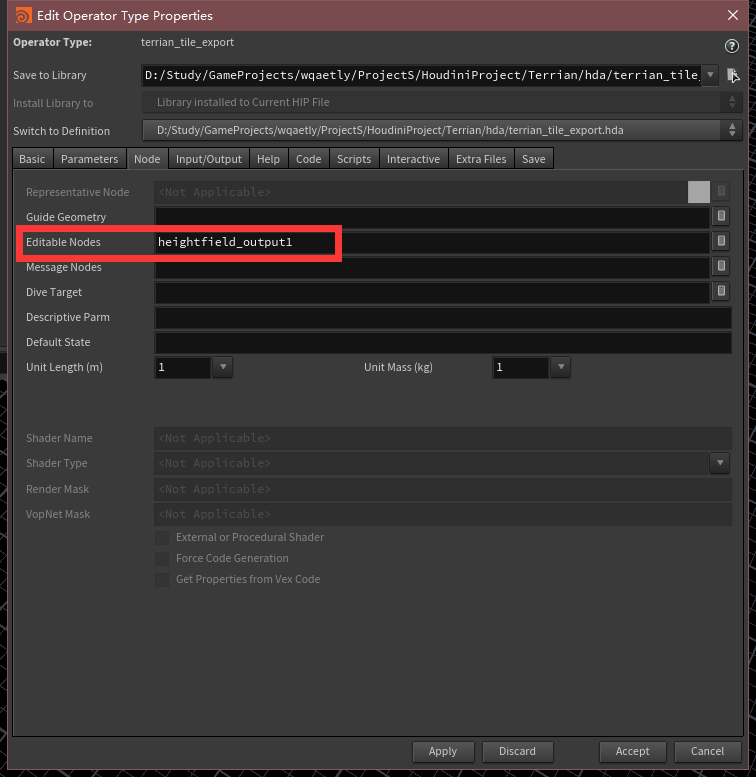The height and width of the screenshot is (777, 756).
Task: Open the Input/Output tab
Action: [x=209, y=159]
